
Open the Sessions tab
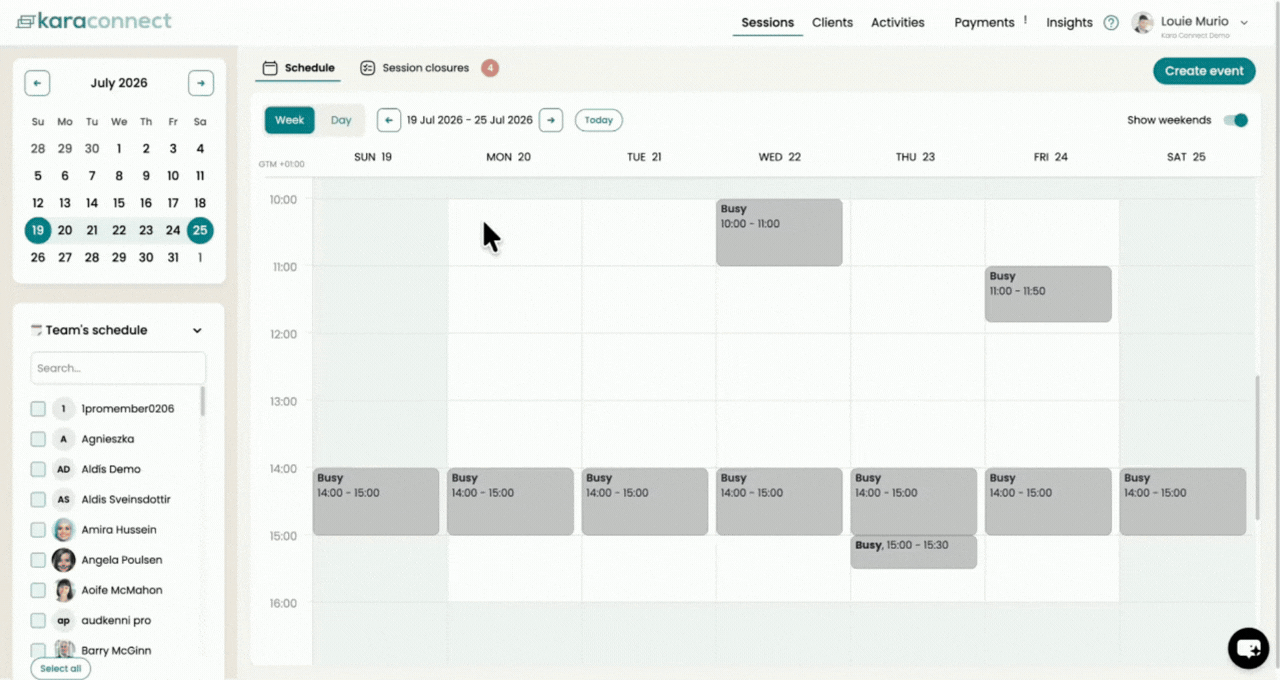(x=768, y=22)
